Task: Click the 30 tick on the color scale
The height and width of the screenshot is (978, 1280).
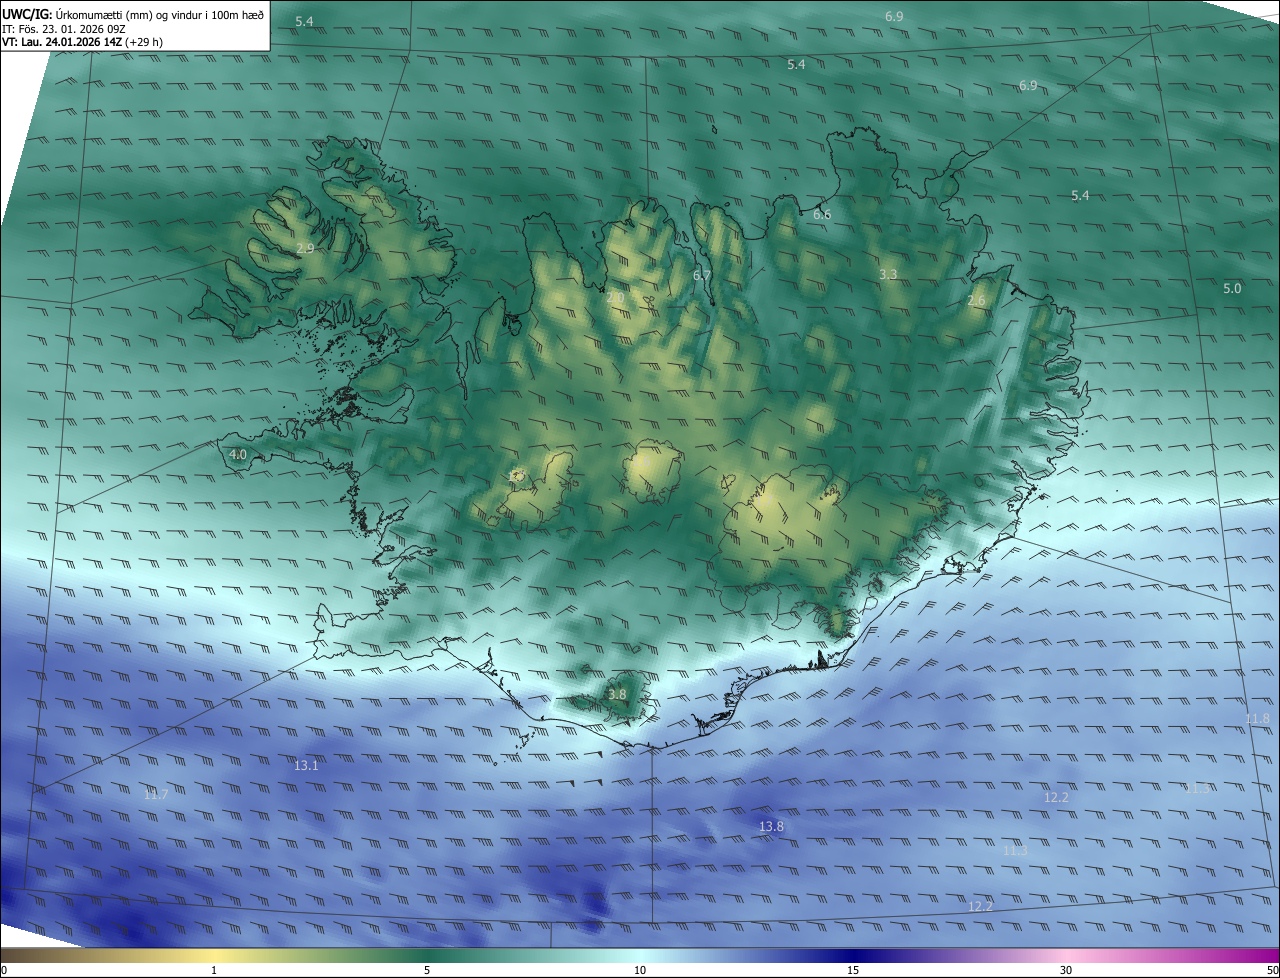Action: point(1066,970)
